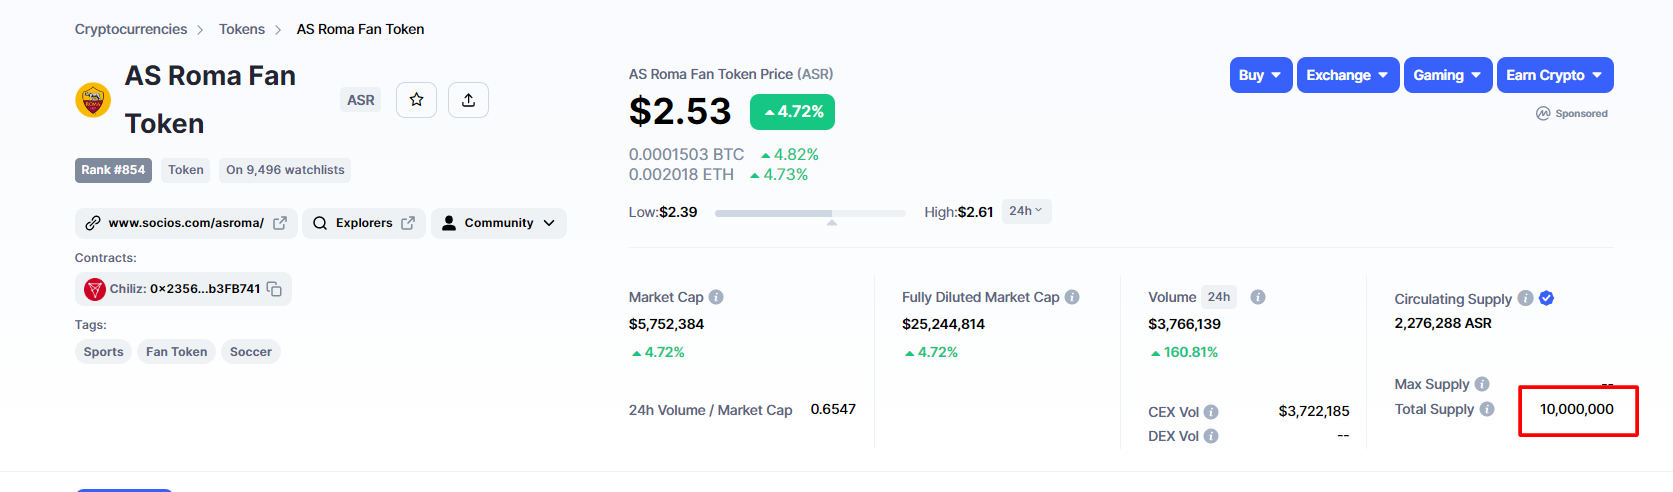Click the 10,000,000 total supply value
This screenshot has width=1673, height=492.
[1577, 409]
